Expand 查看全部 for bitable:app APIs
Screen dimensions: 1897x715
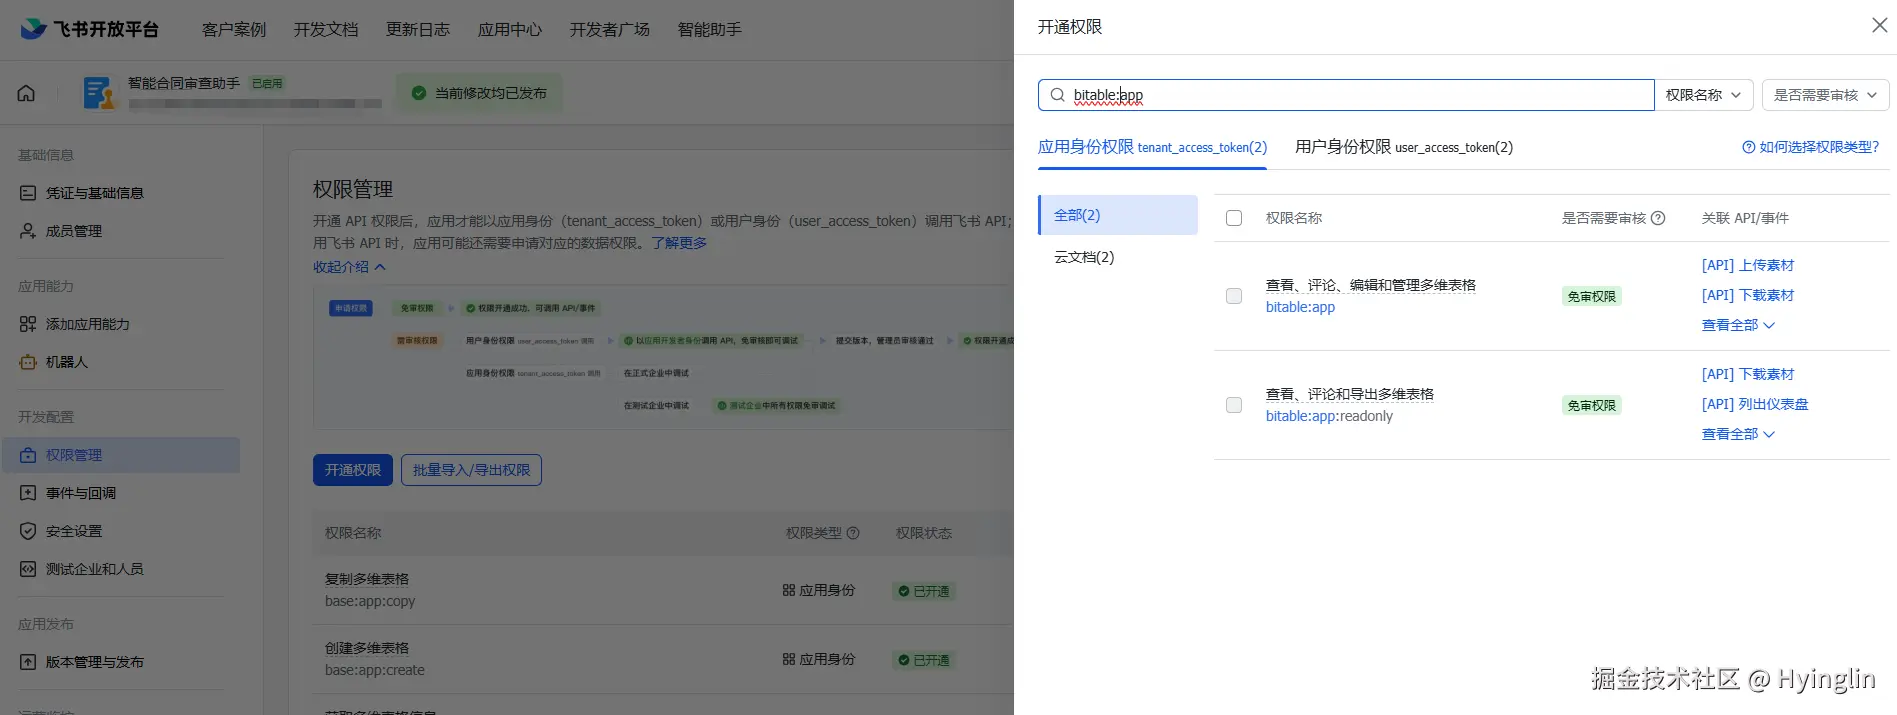click(x=1738, y=325)
